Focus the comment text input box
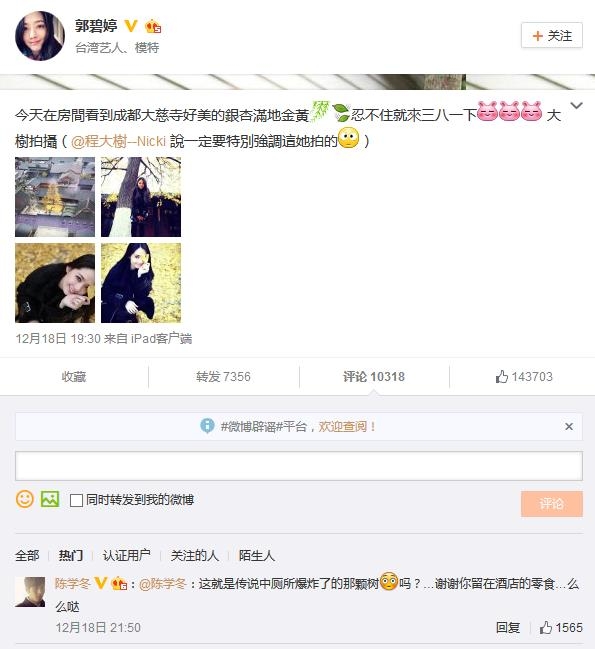595x649 pixels. point(299,466)
